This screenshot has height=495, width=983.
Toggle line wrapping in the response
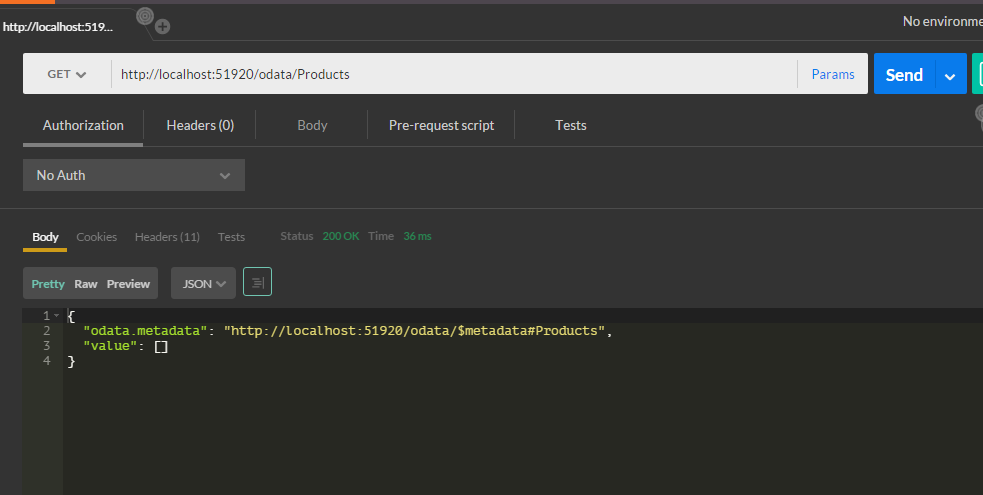(257, 283)
